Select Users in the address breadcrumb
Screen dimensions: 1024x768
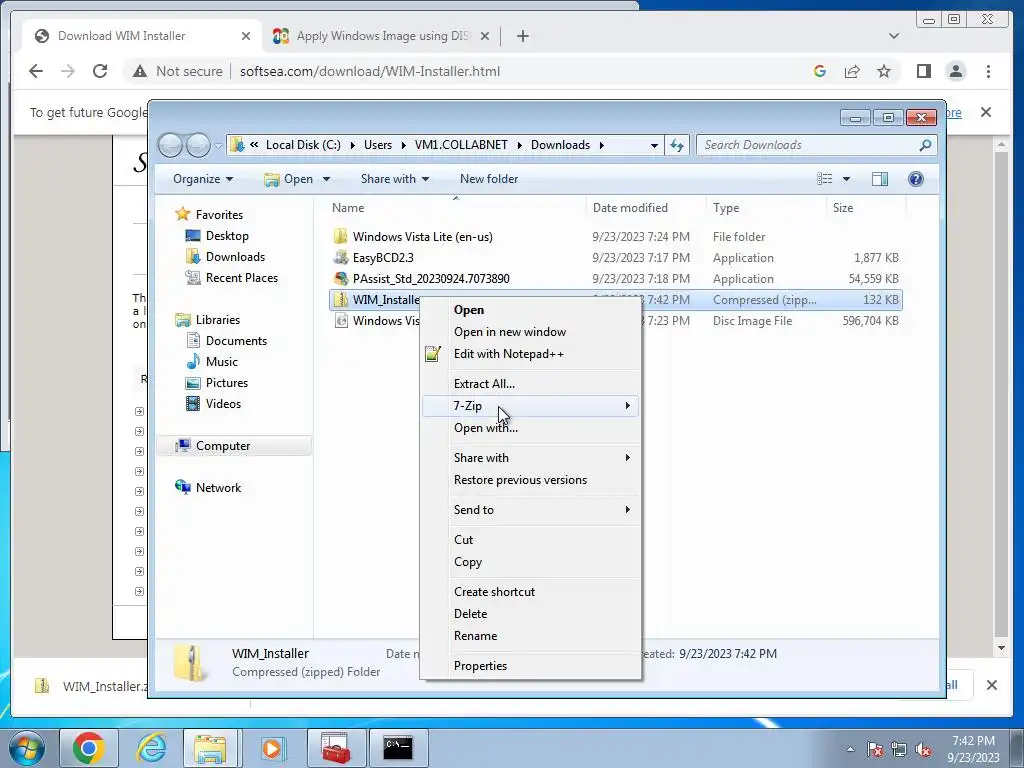click(x=378, y=145)
